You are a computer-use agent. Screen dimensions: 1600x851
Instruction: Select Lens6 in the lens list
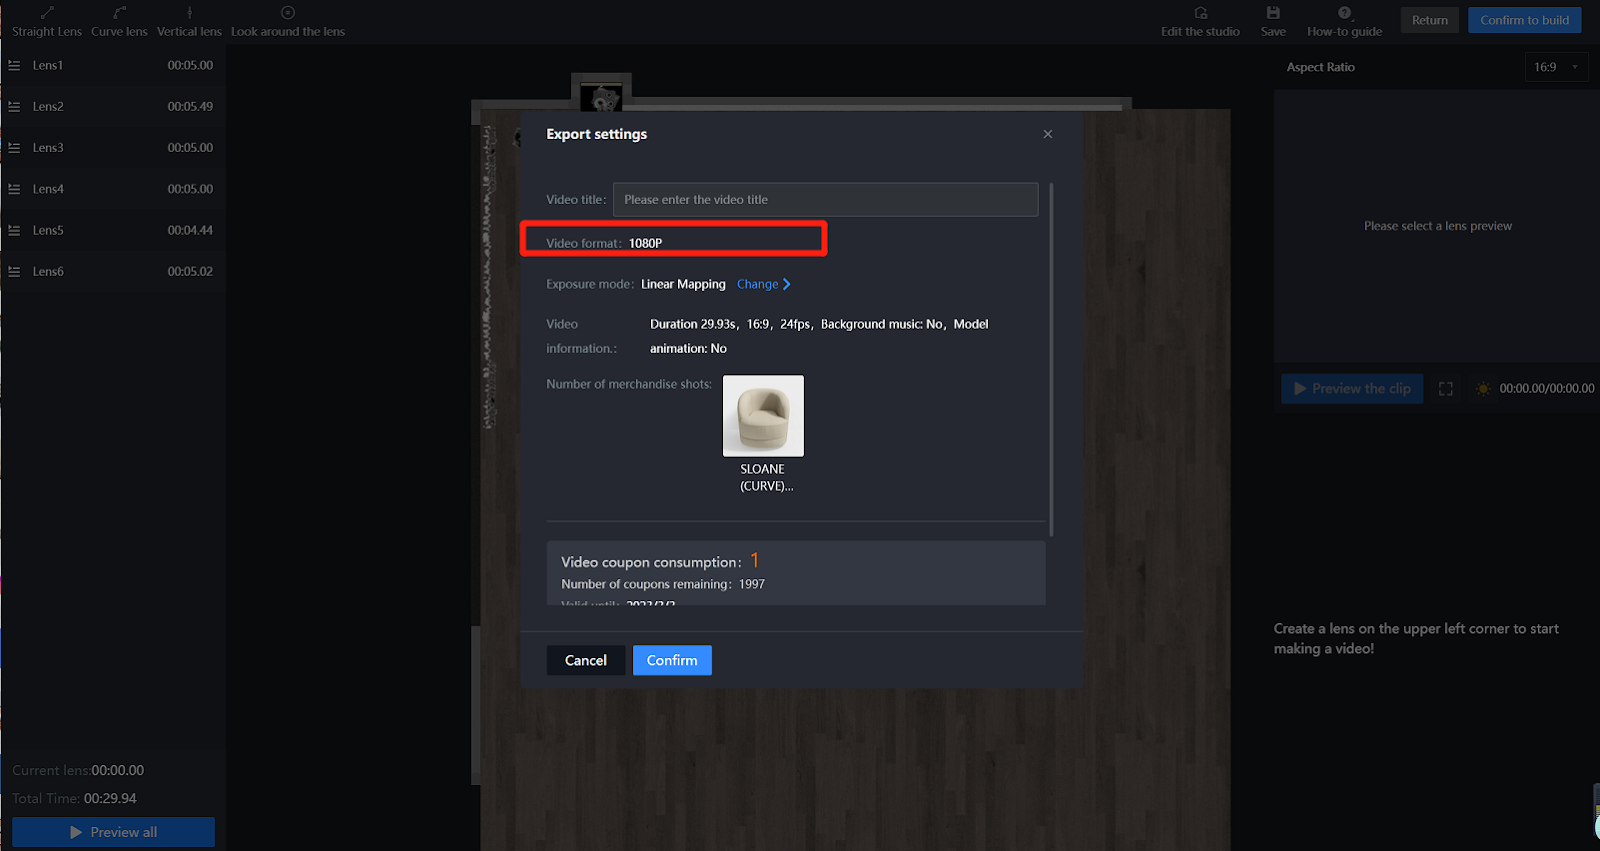click(x=113, y=271)
